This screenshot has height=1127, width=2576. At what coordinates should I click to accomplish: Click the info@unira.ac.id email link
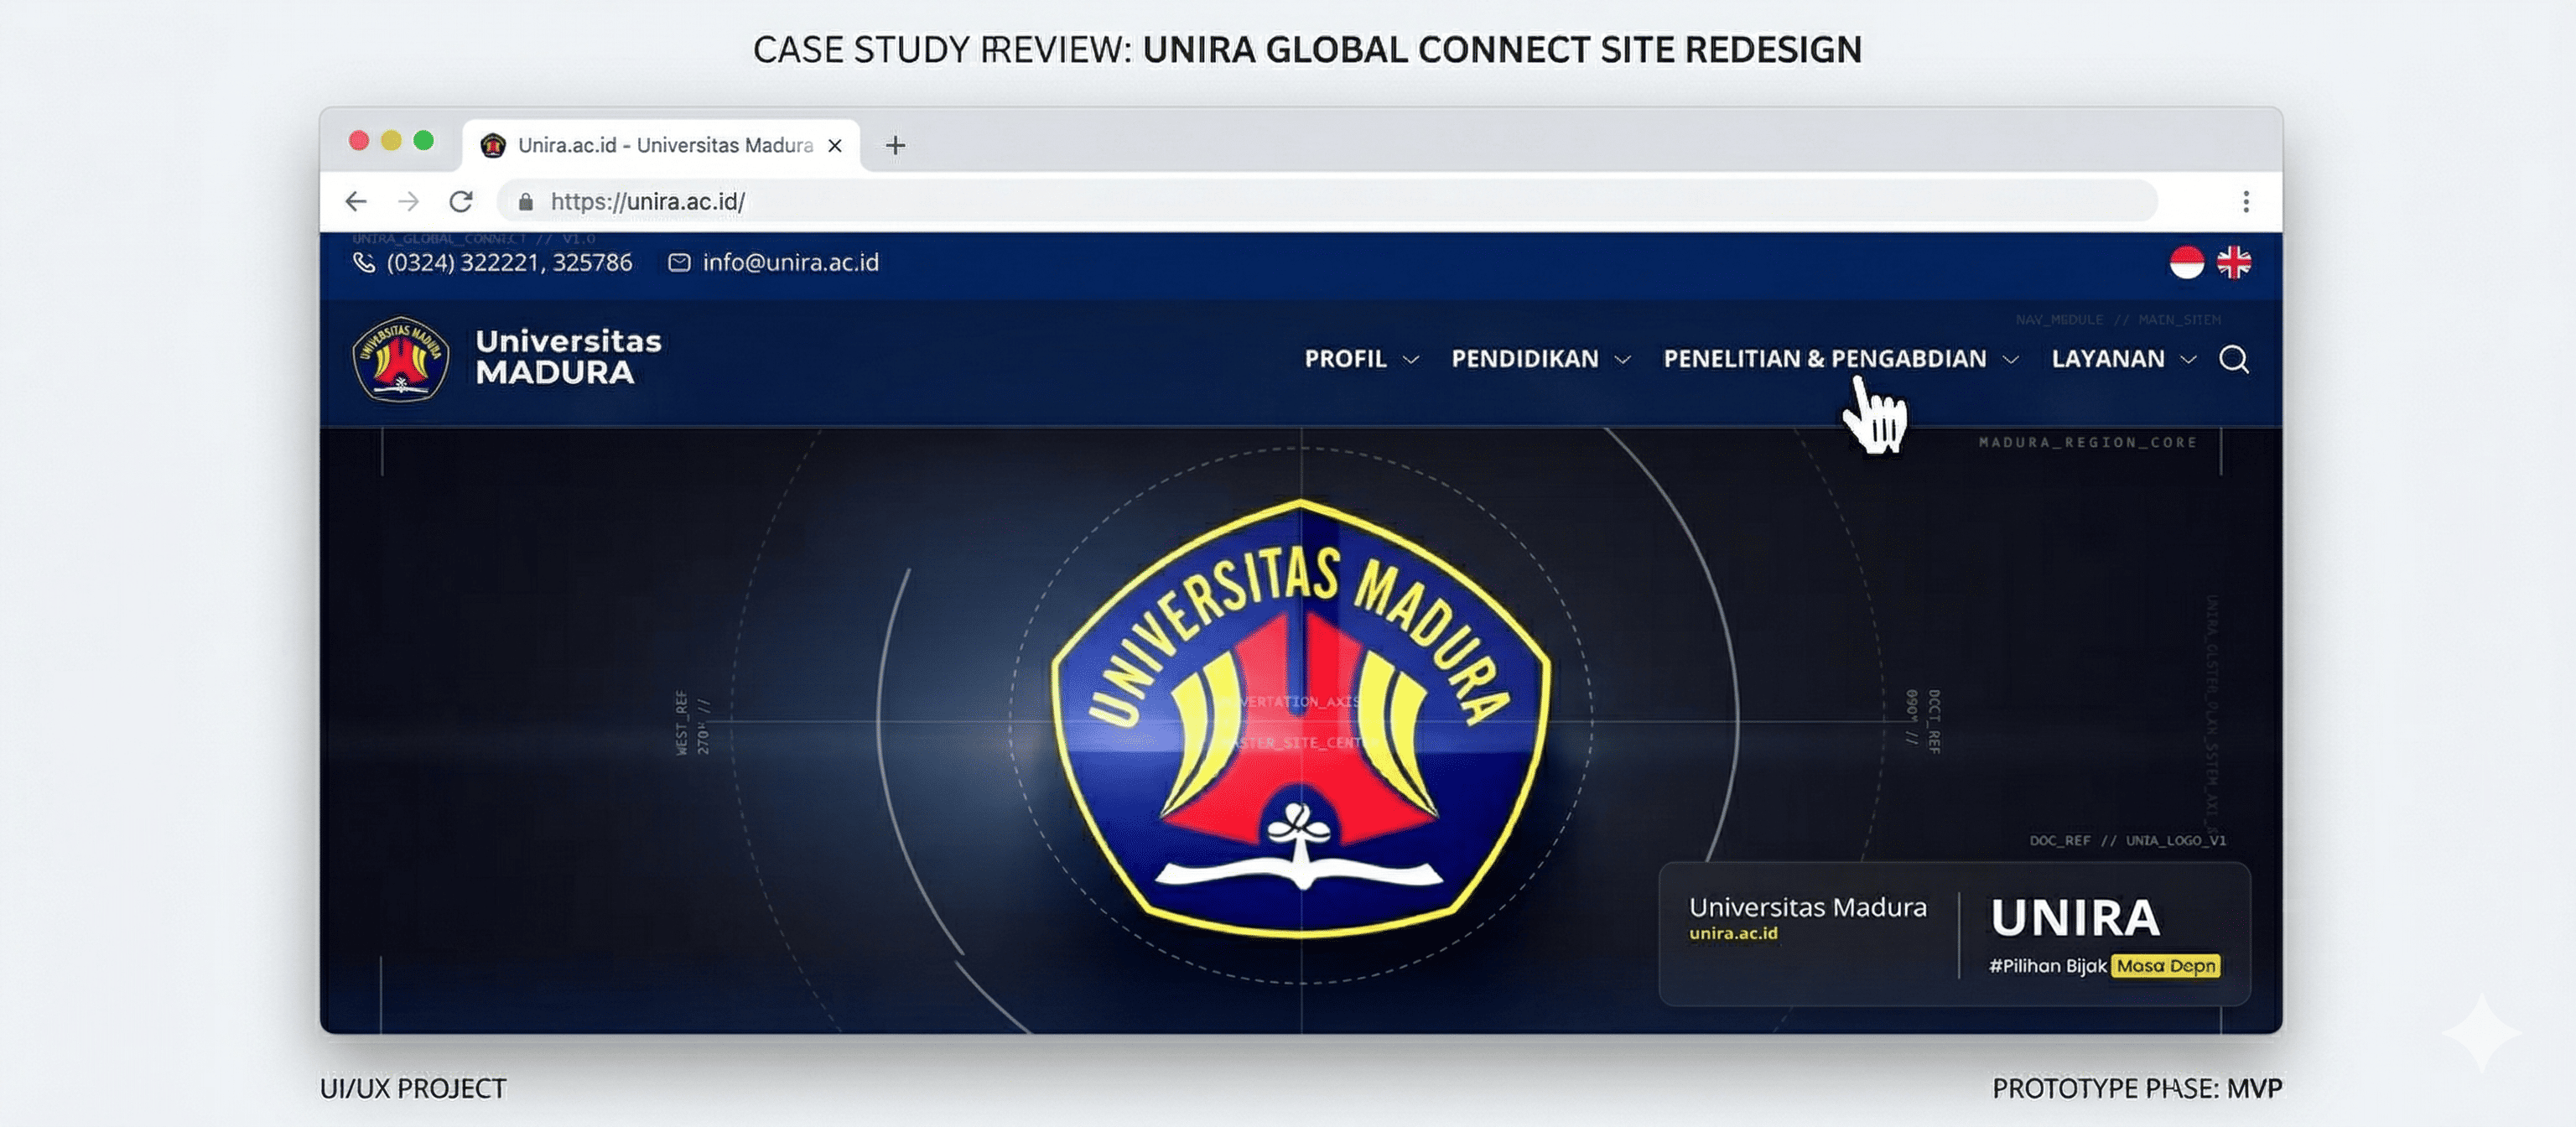point(790,262)
